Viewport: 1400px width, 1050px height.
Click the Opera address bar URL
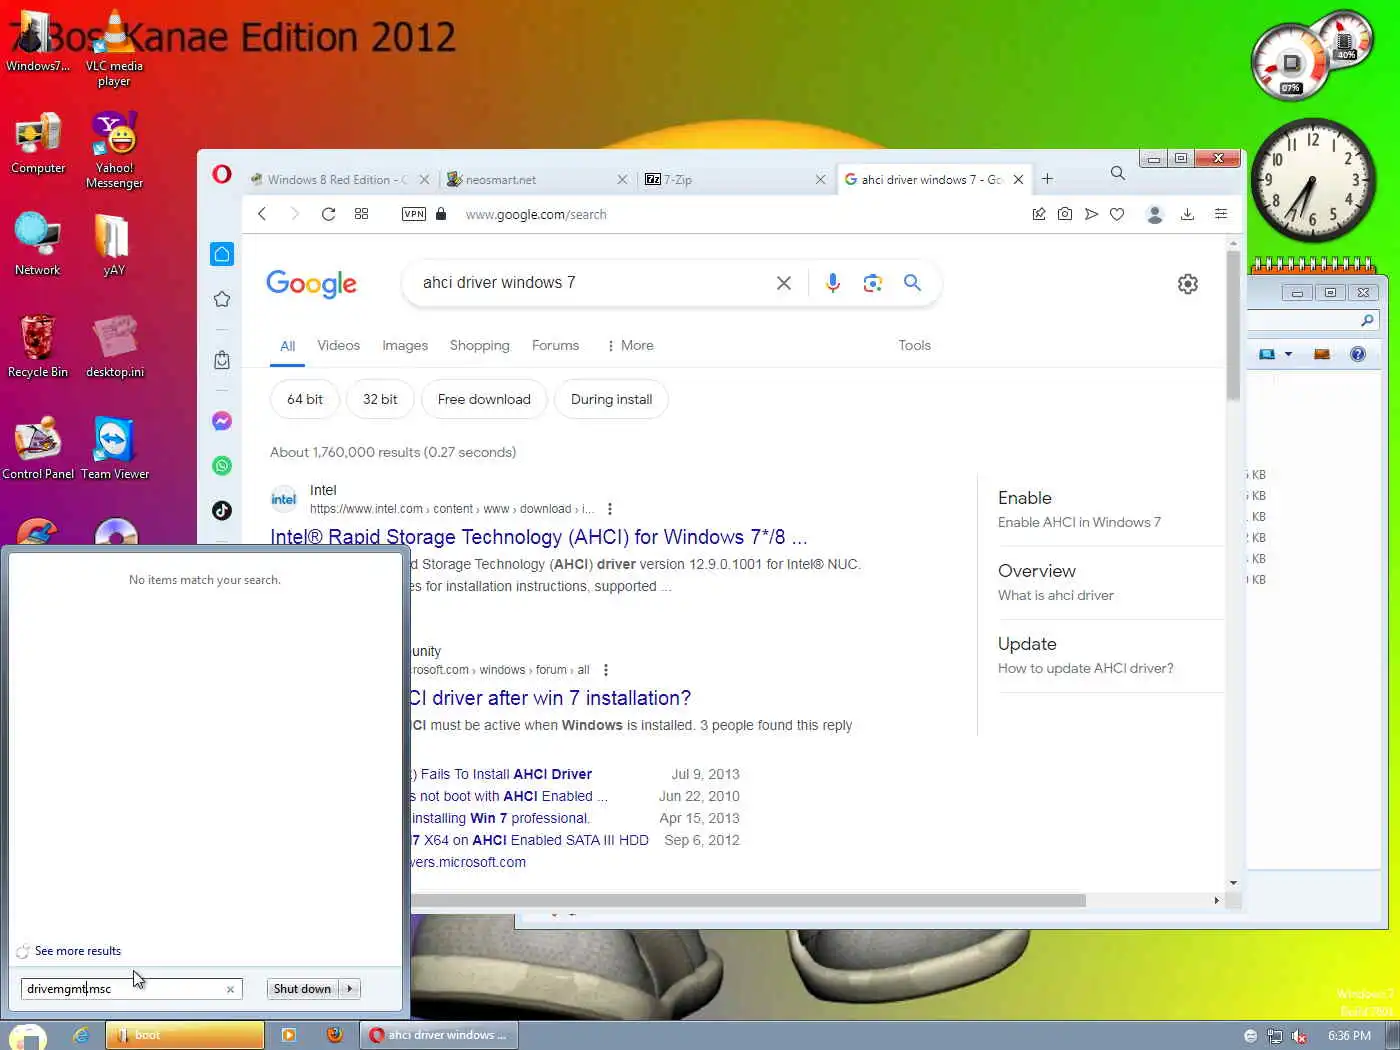coord(536,214)
